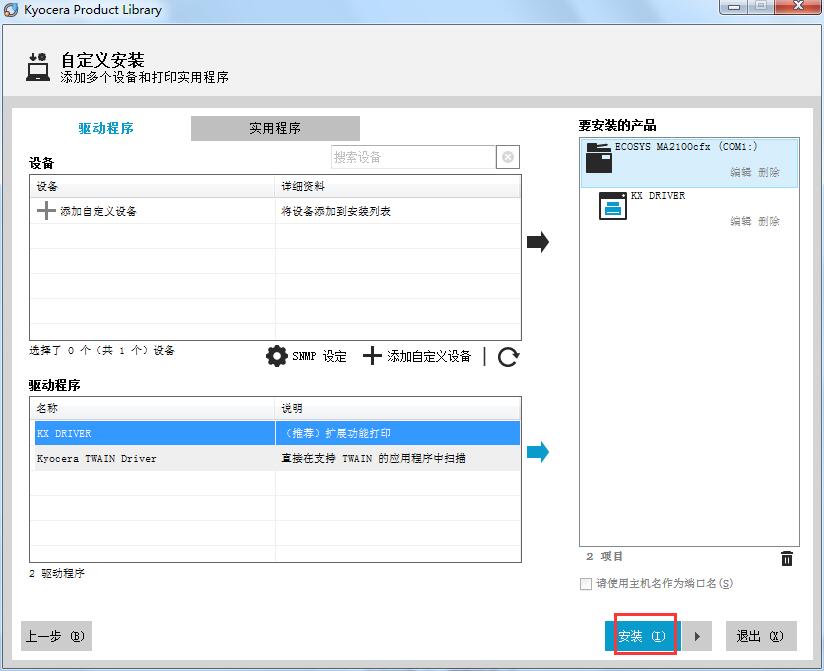Click the plus icon in 添加自定义设备 row
This screenshot has height=671, width=824.
pyautogui.click(x=46, y=211)
